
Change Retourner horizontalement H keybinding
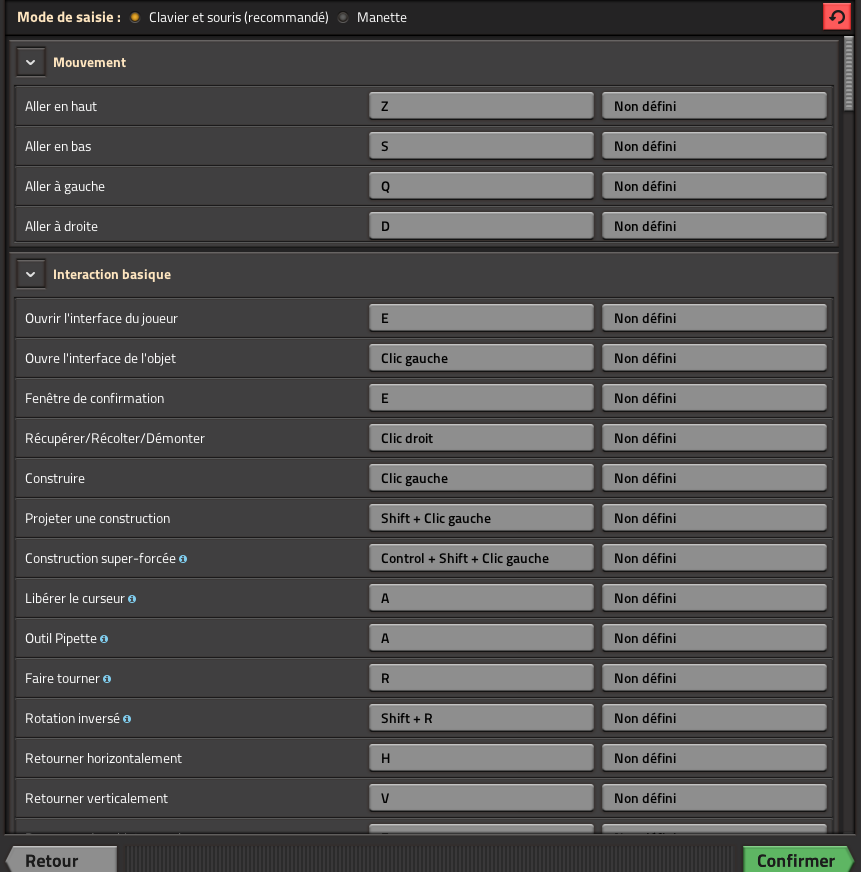[x=481, y=758]
